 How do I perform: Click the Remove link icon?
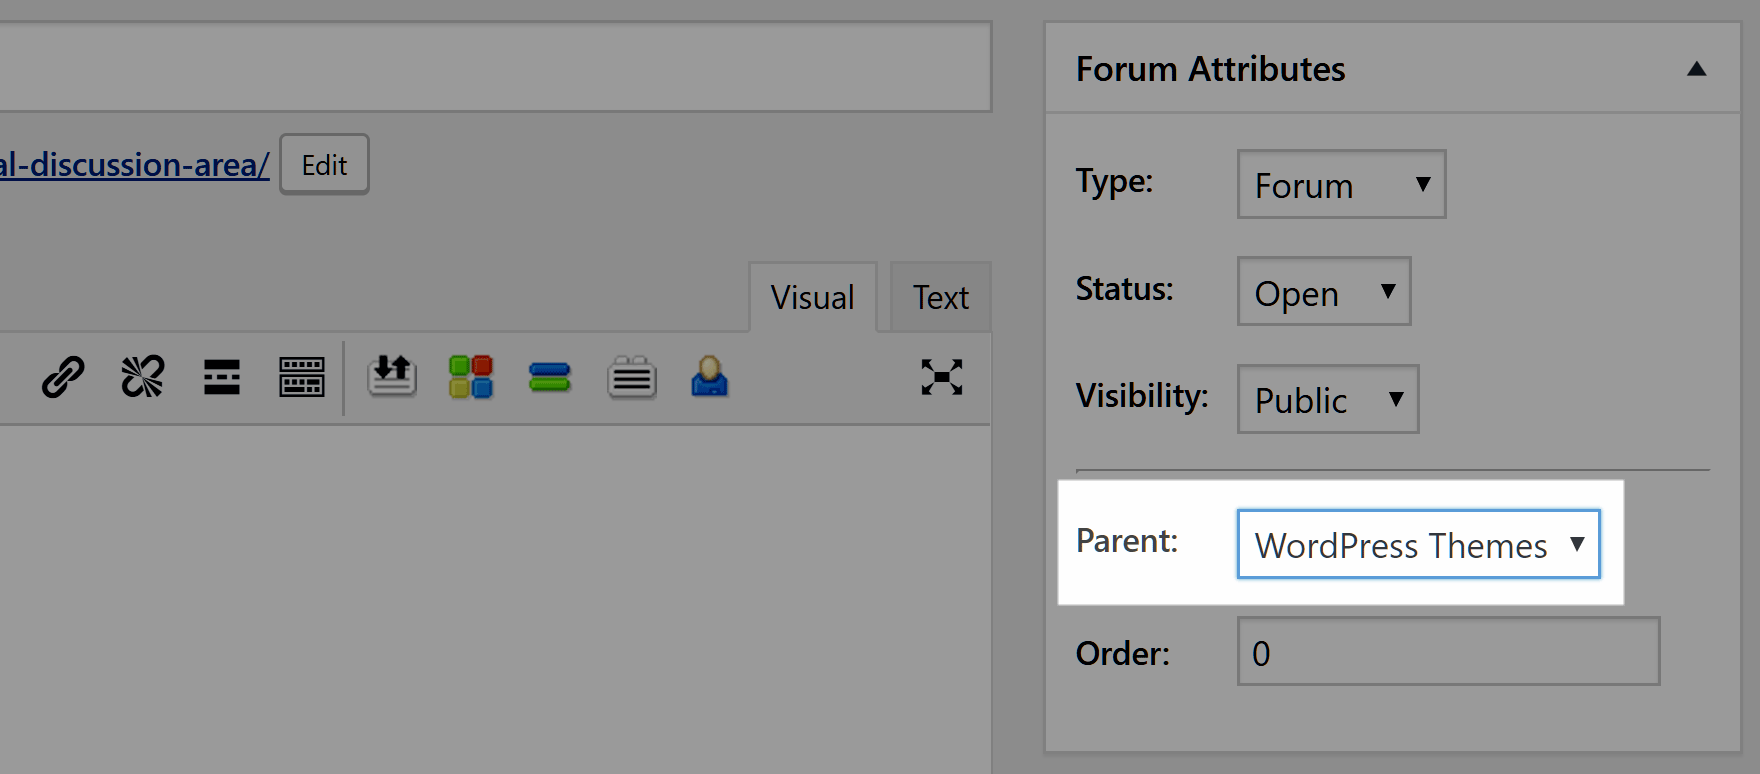(142, 377)
